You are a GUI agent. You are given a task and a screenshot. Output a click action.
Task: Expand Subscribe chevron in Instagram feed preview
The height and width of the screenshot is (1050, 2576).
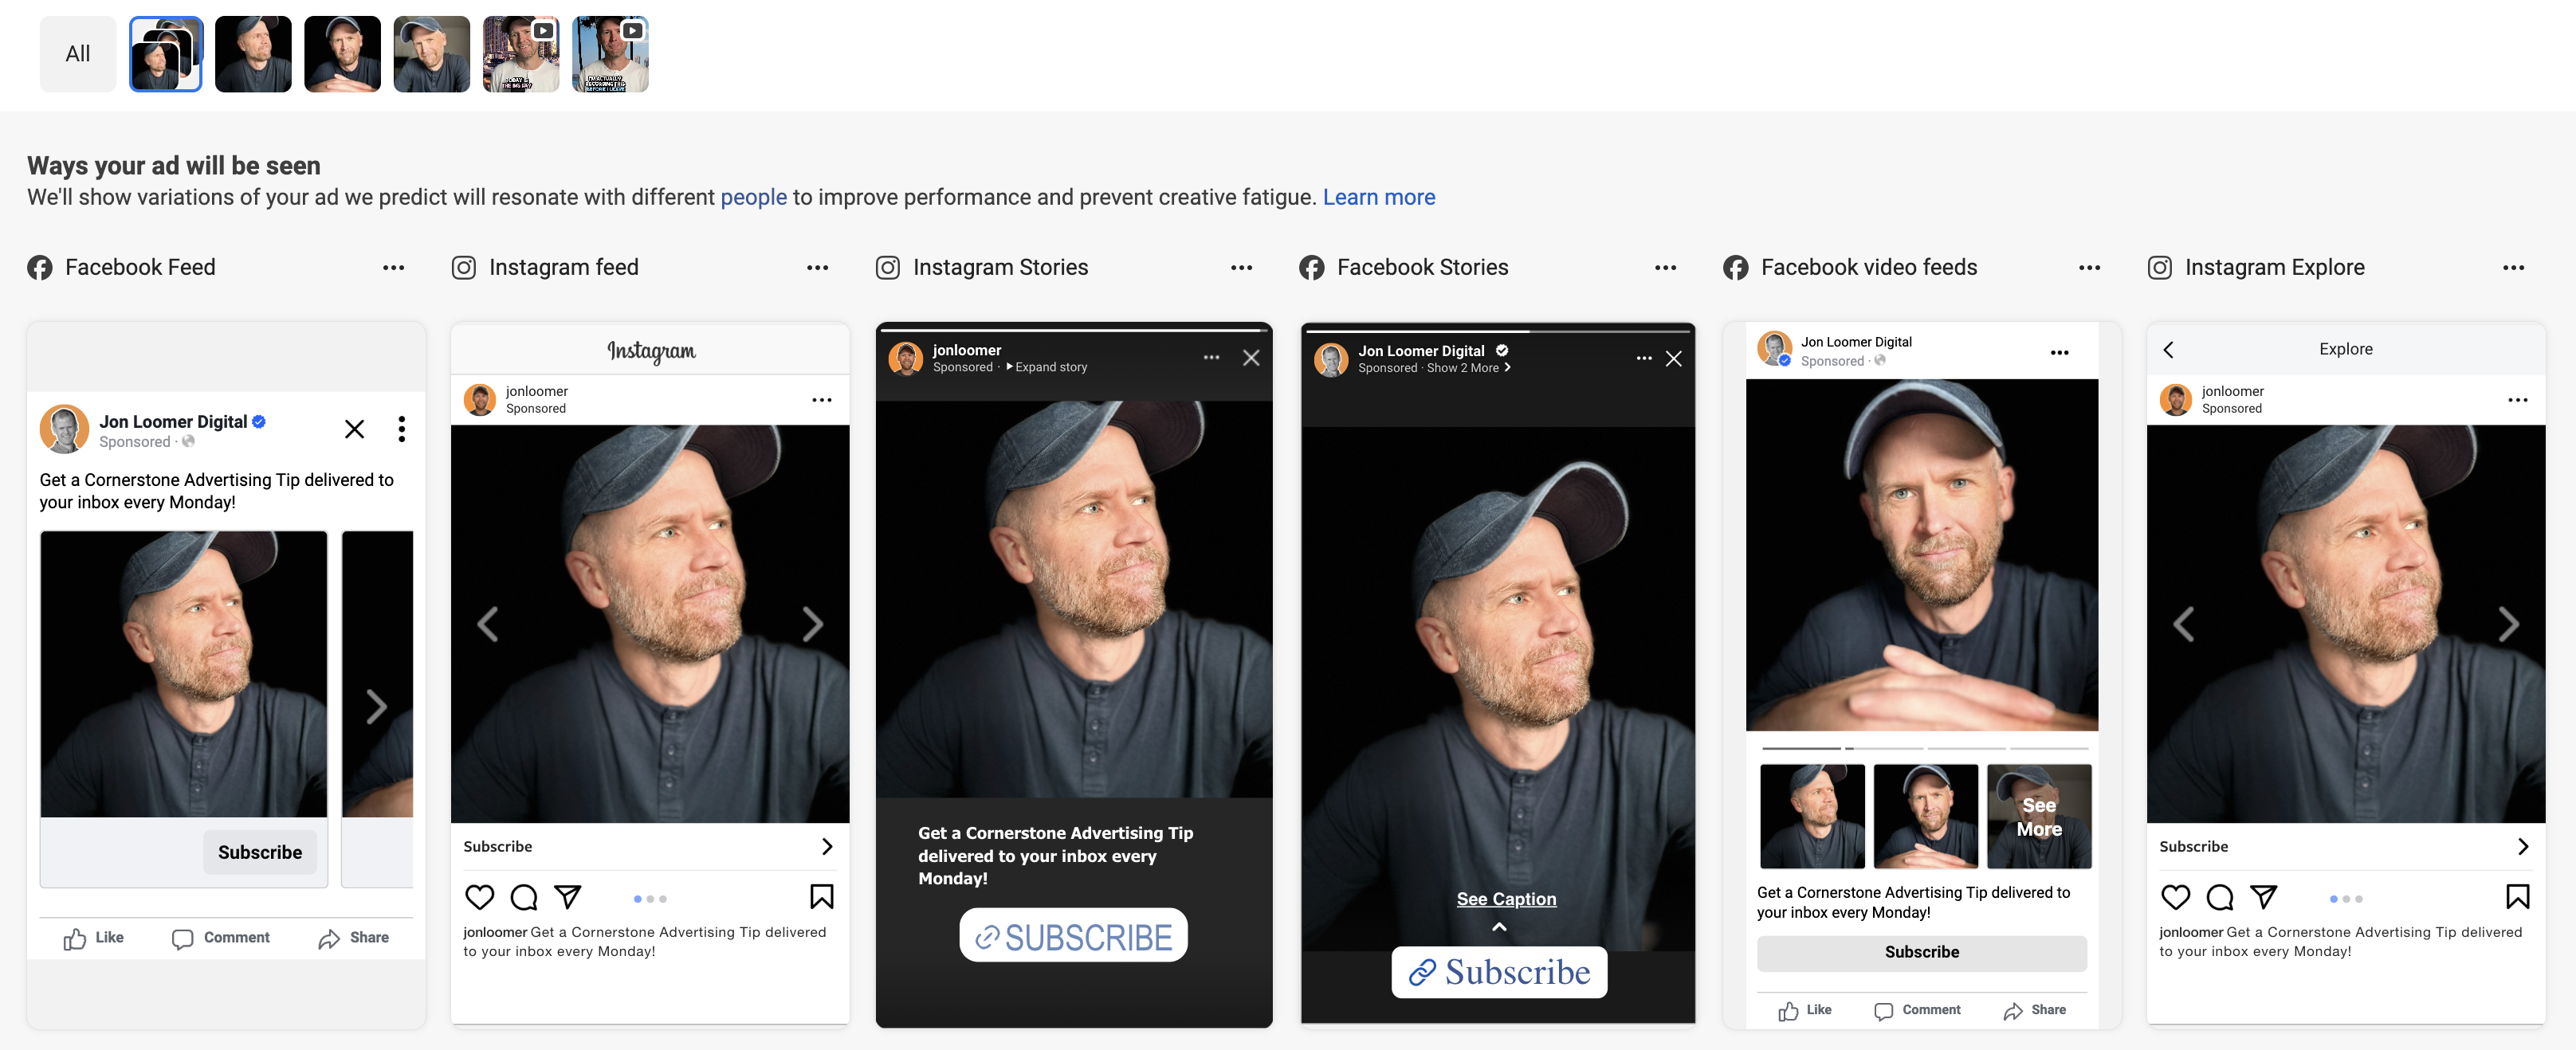tap(827, 847)
